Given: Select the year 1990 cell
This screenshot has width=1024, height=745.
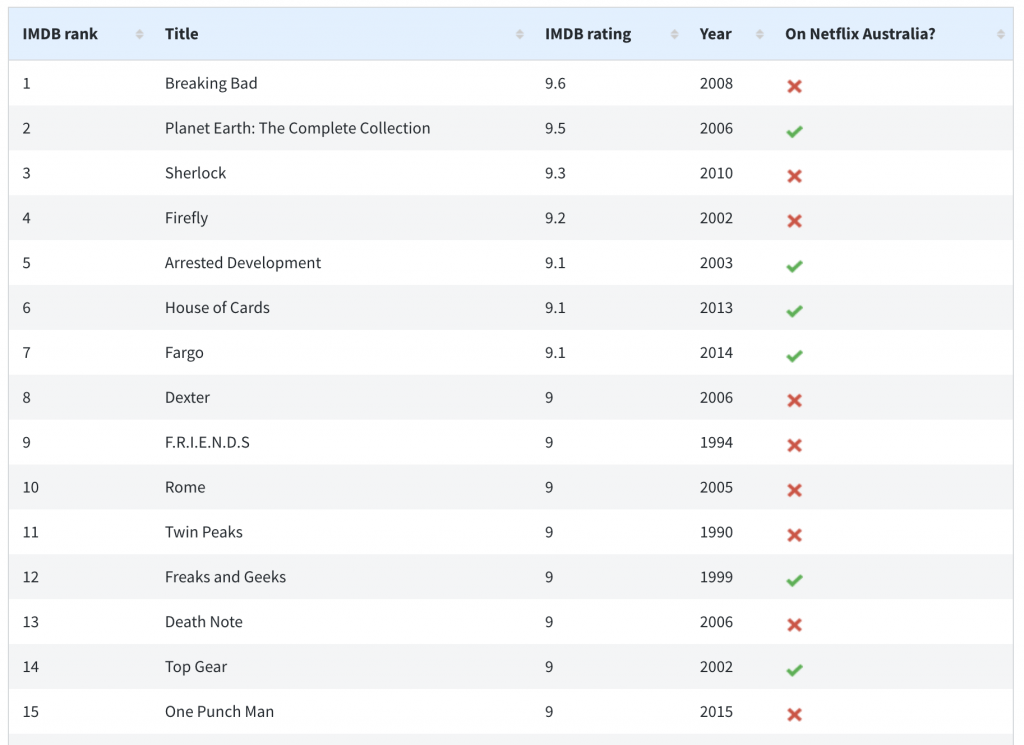Looking at the screenshot, I should coord(716,532).
